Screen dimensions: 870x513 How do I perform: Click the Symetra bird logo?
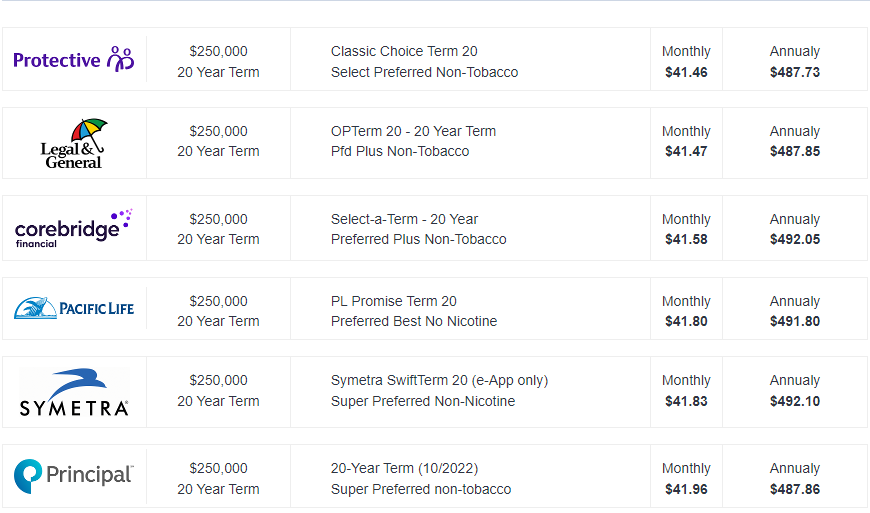click(x=74, y=392)
